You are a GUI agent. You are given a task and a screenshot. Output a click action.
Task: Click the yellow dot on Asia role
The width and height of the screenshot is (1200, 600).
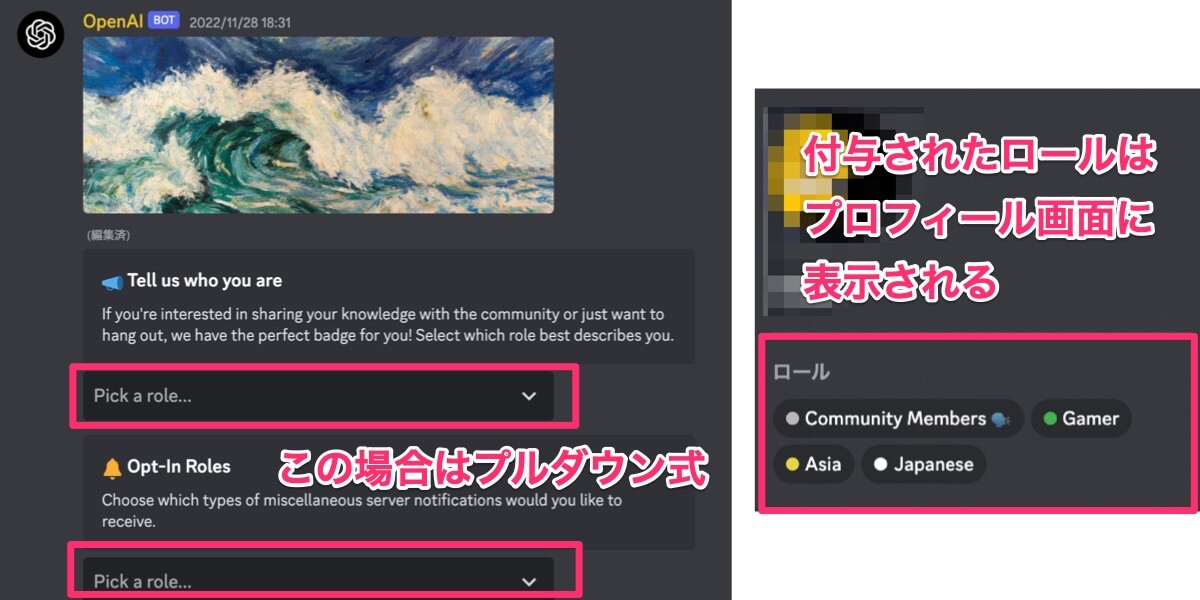tap(793, 465)
